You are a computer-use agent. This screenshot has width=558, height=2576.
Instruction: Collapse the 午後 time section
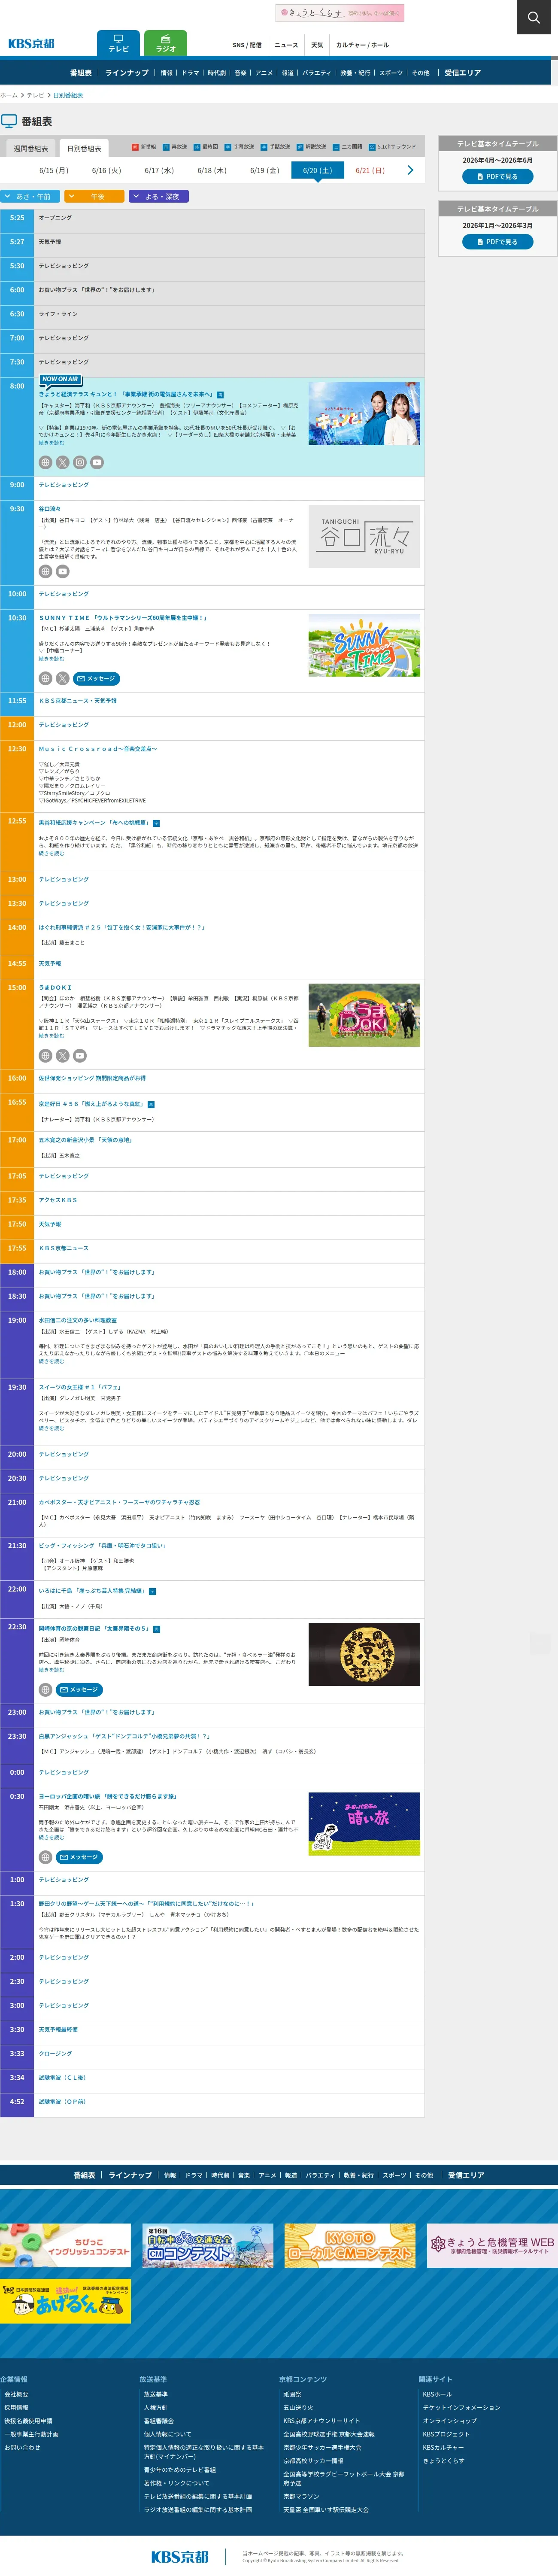[94, 196]
